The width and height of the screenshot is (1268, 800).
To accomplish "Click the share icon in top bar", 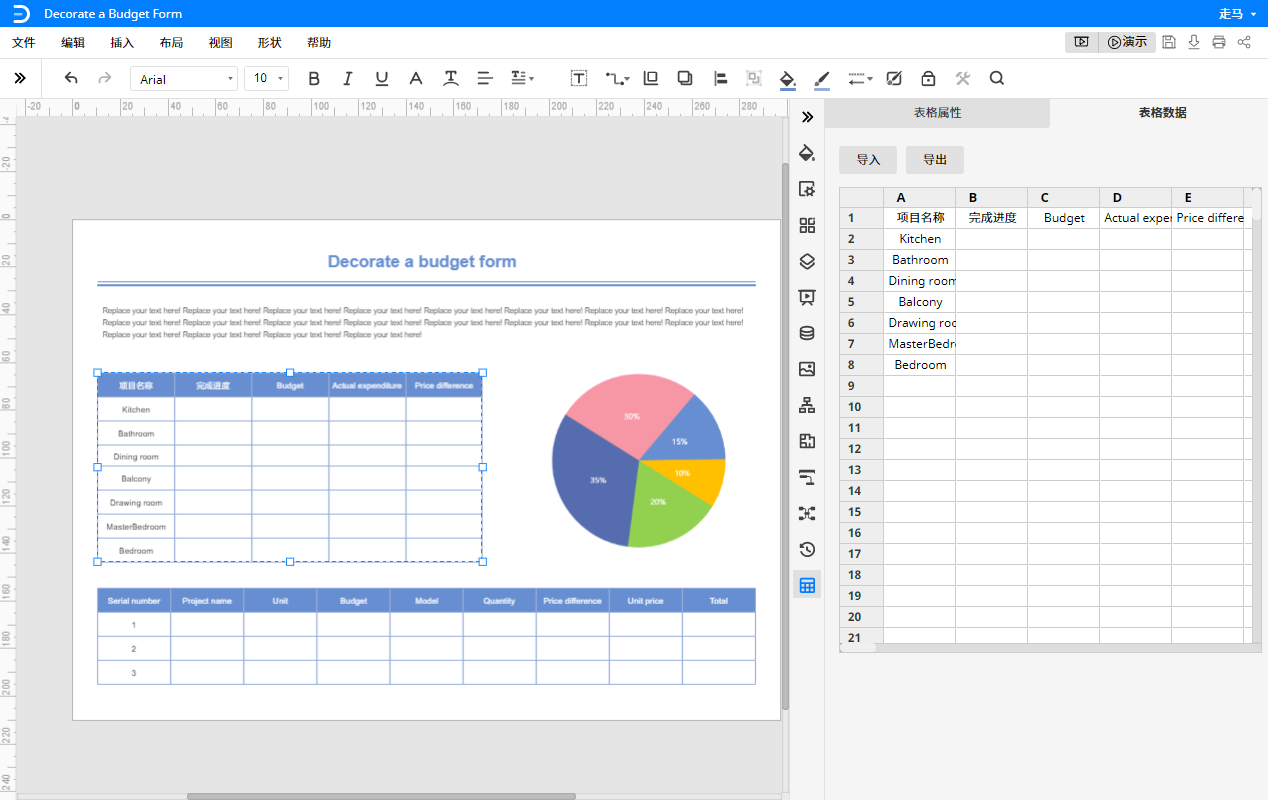I will click(1244, 42).
